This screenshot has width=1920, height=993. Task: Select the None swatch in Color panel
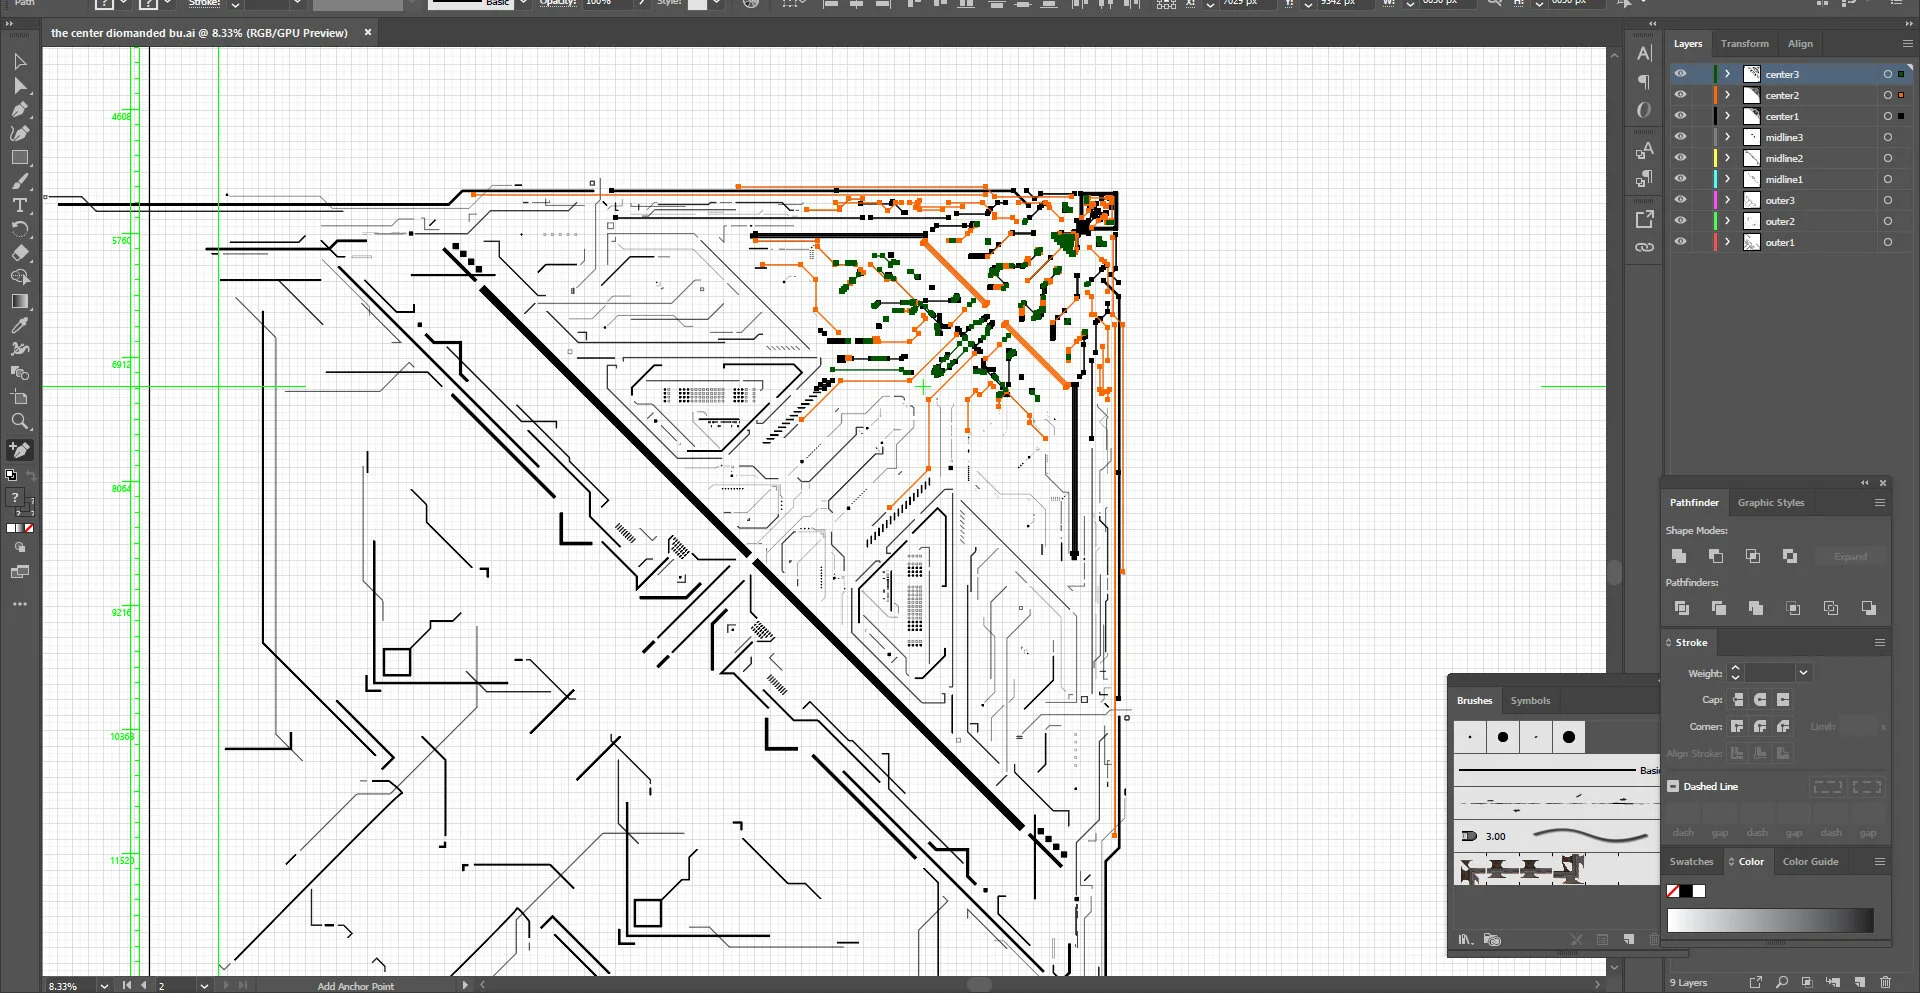pos(1673,891)
